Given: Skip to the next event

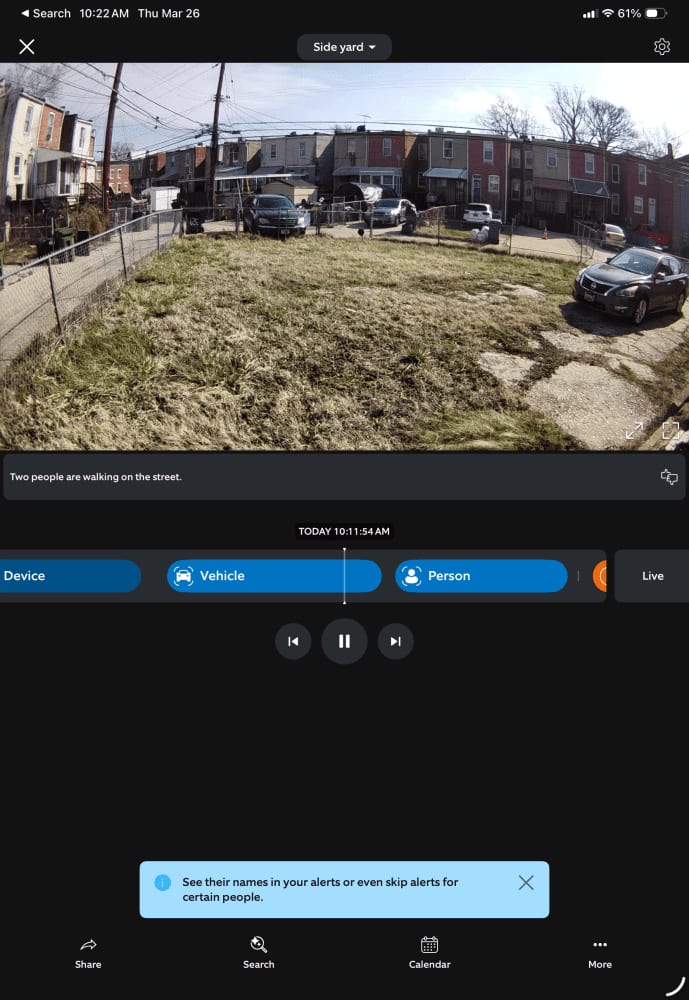Looking at the screenshot, I should [396, 641].
